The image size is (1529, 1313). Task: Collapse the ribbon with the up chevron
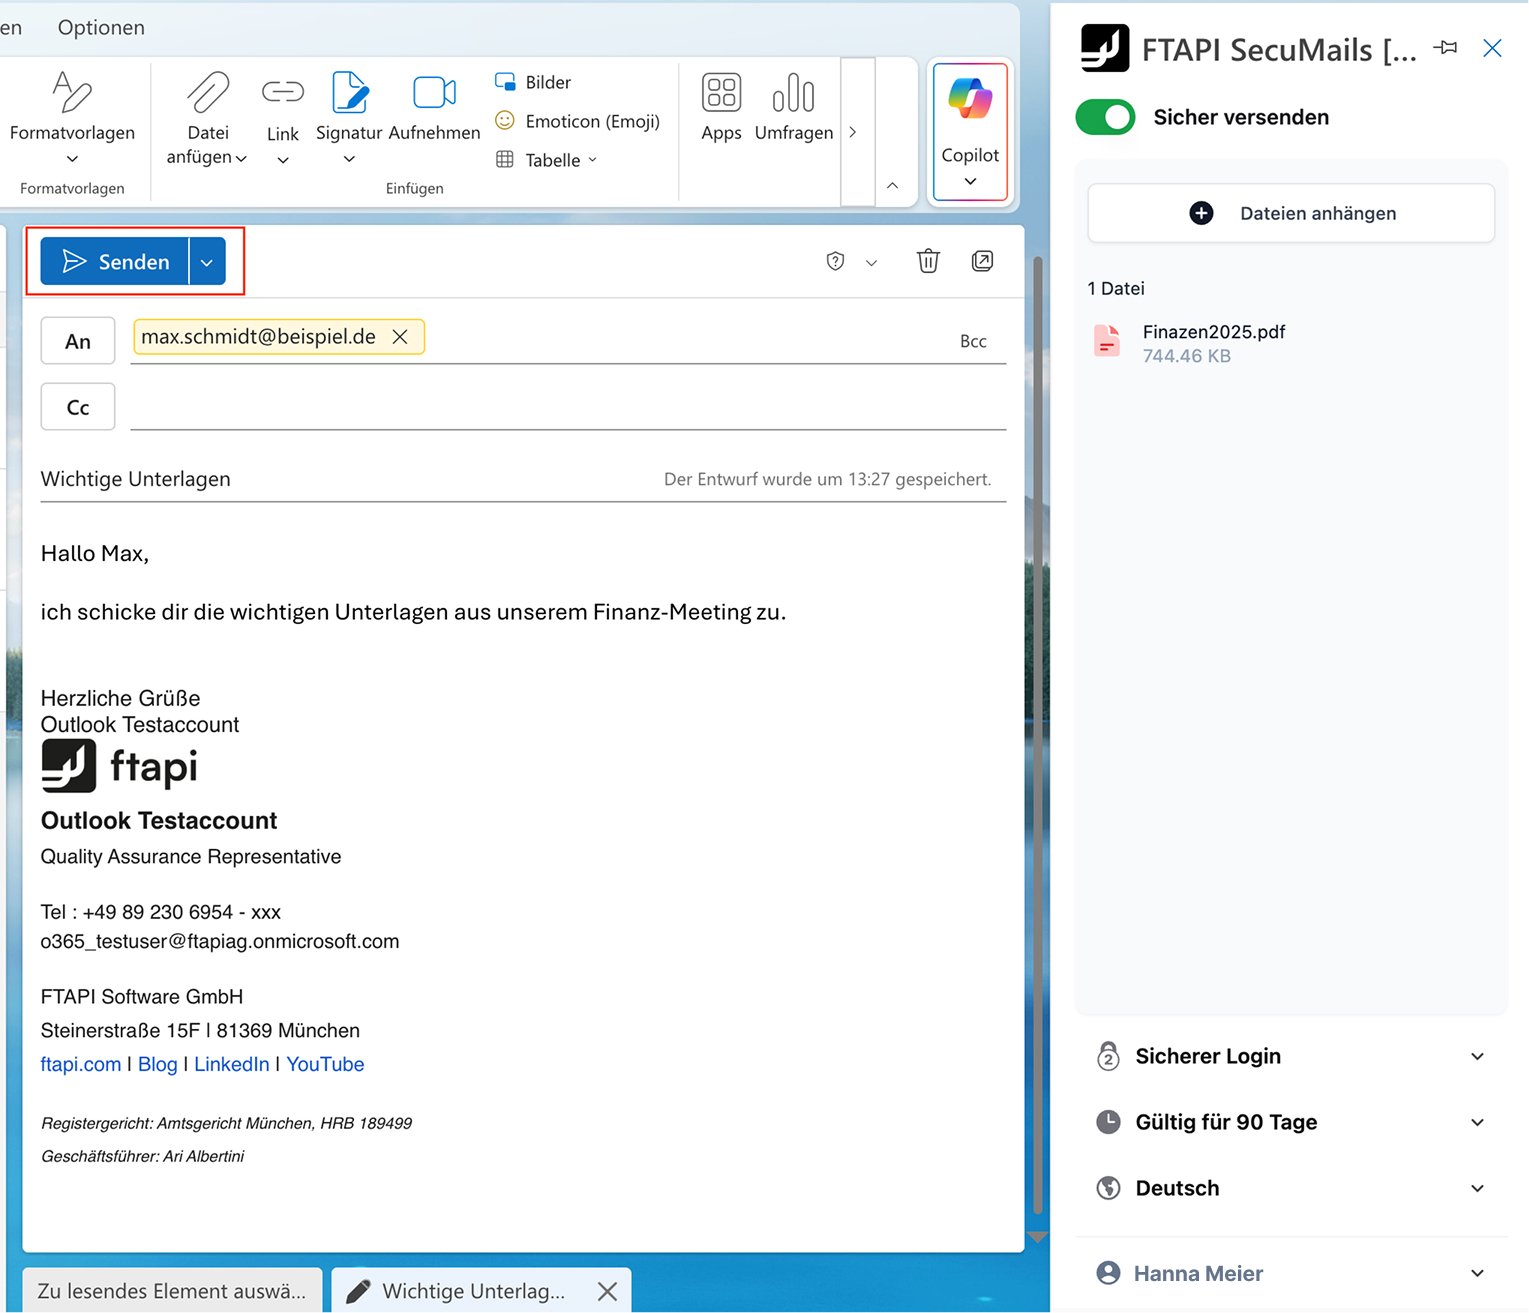(x=893, y=185)
